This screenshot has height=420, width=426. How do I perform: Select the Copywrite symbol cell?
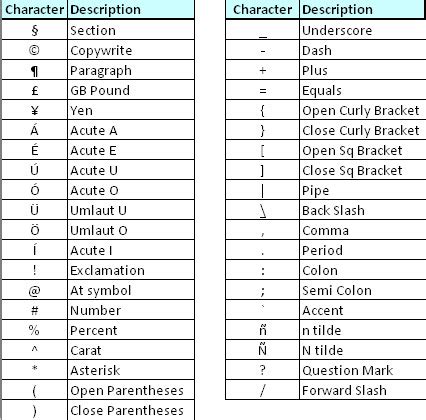click(35, 50)
